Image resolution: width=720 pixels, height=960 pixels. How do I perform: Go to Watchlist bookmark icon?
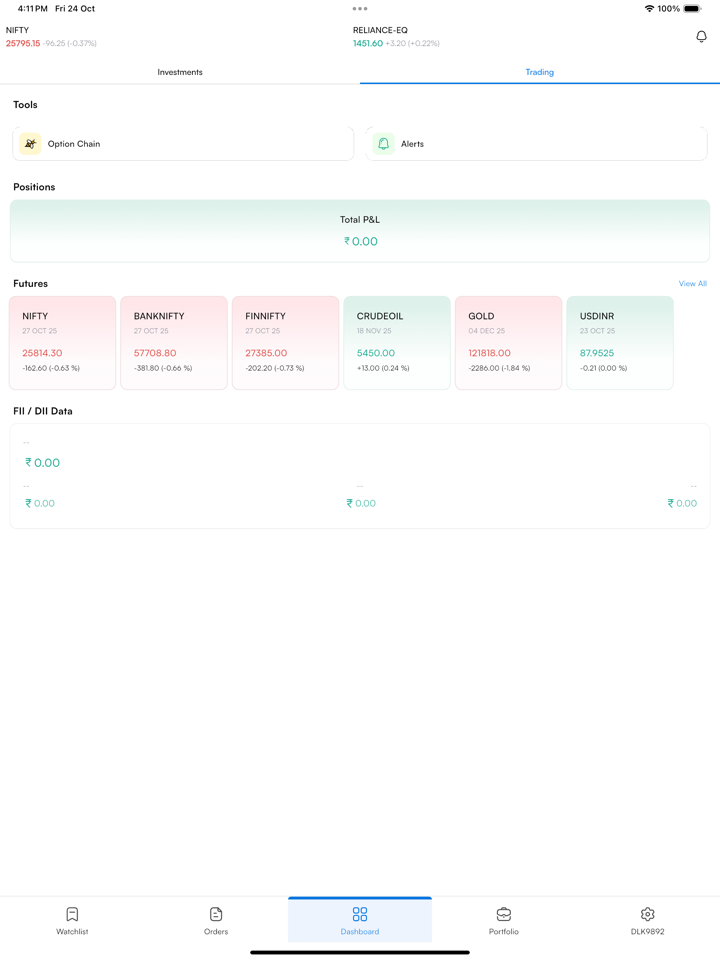coord(72,914)
